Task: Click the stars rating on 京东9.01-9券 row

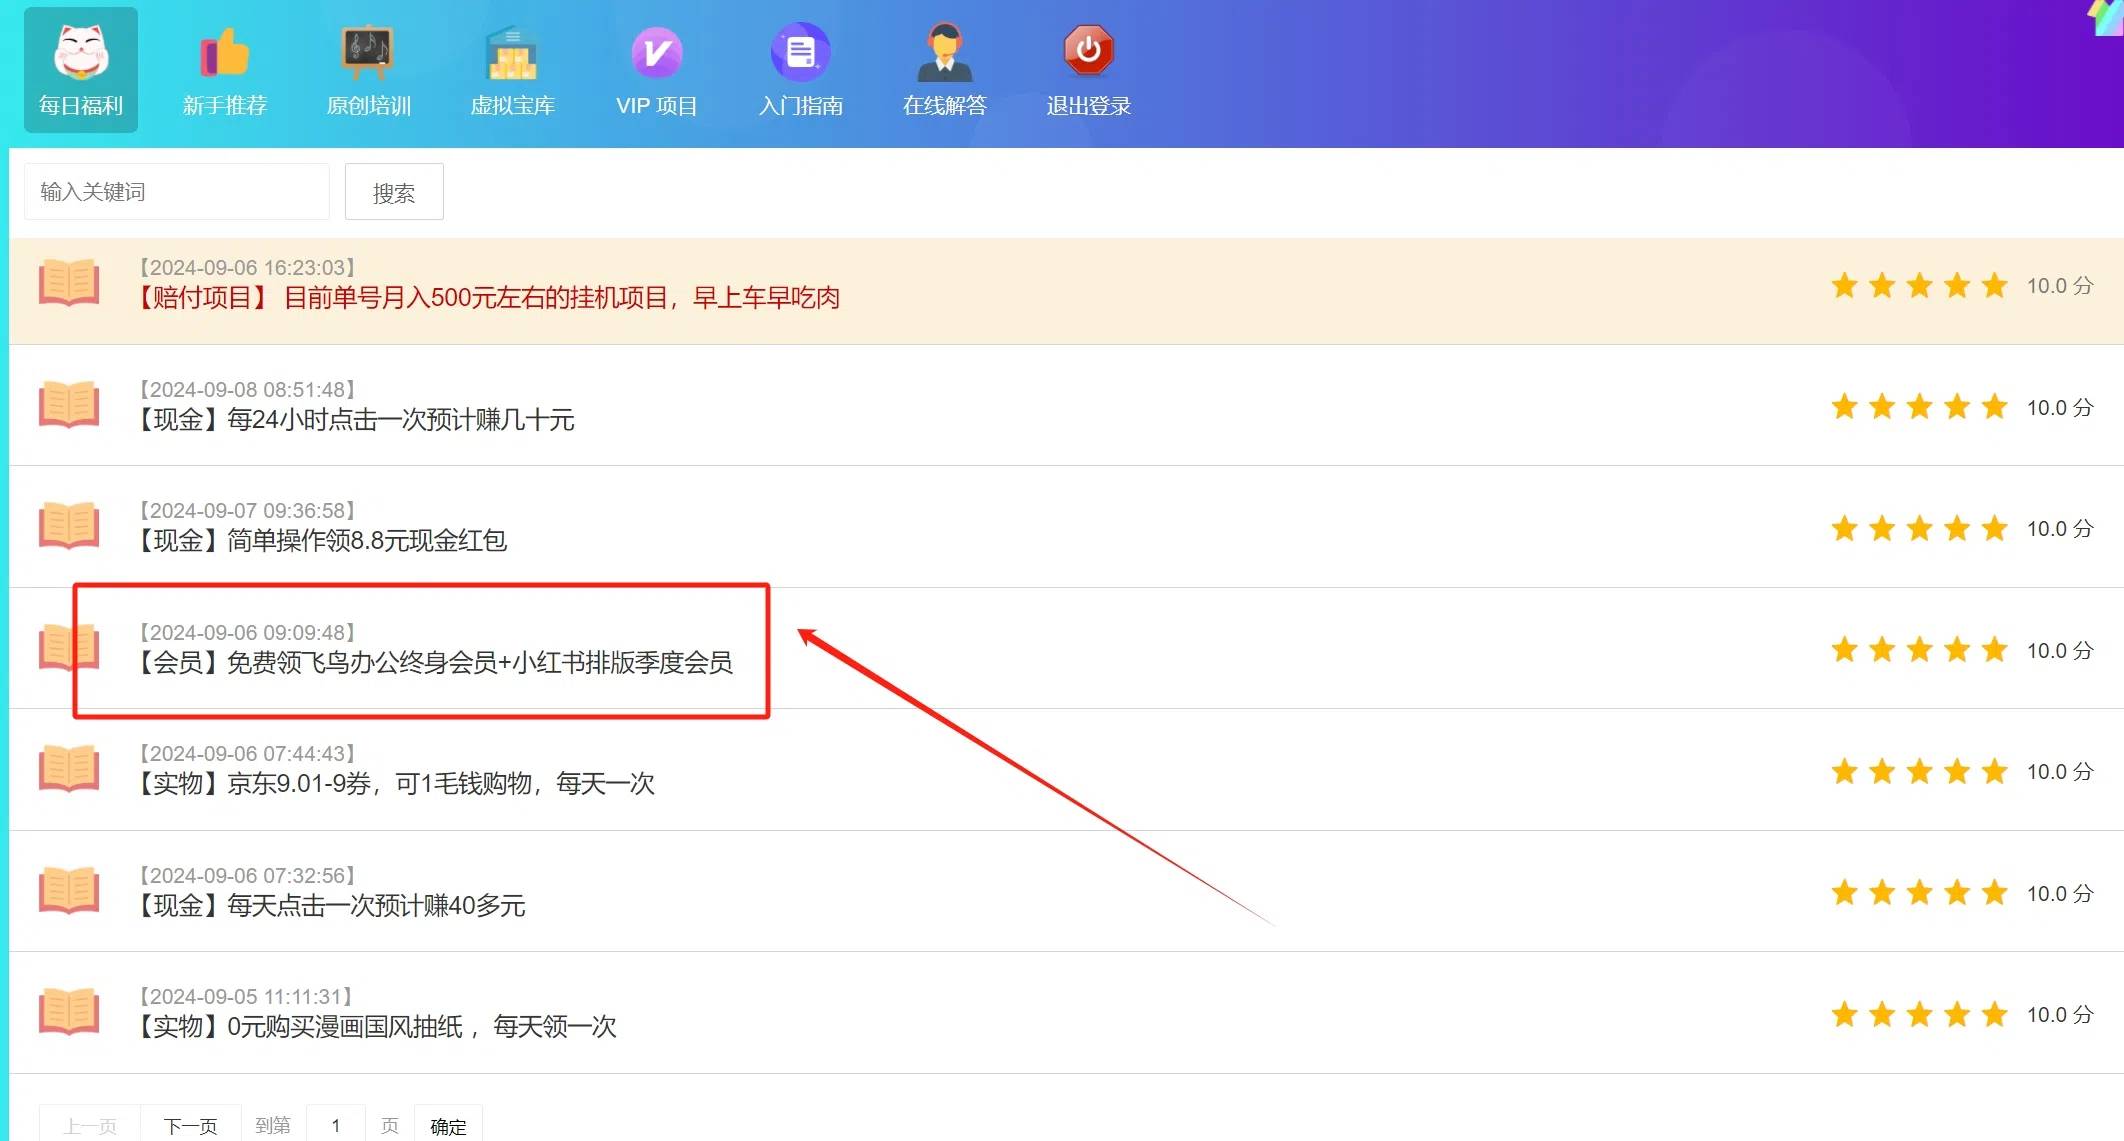Action: click(x=1919, y=771)
